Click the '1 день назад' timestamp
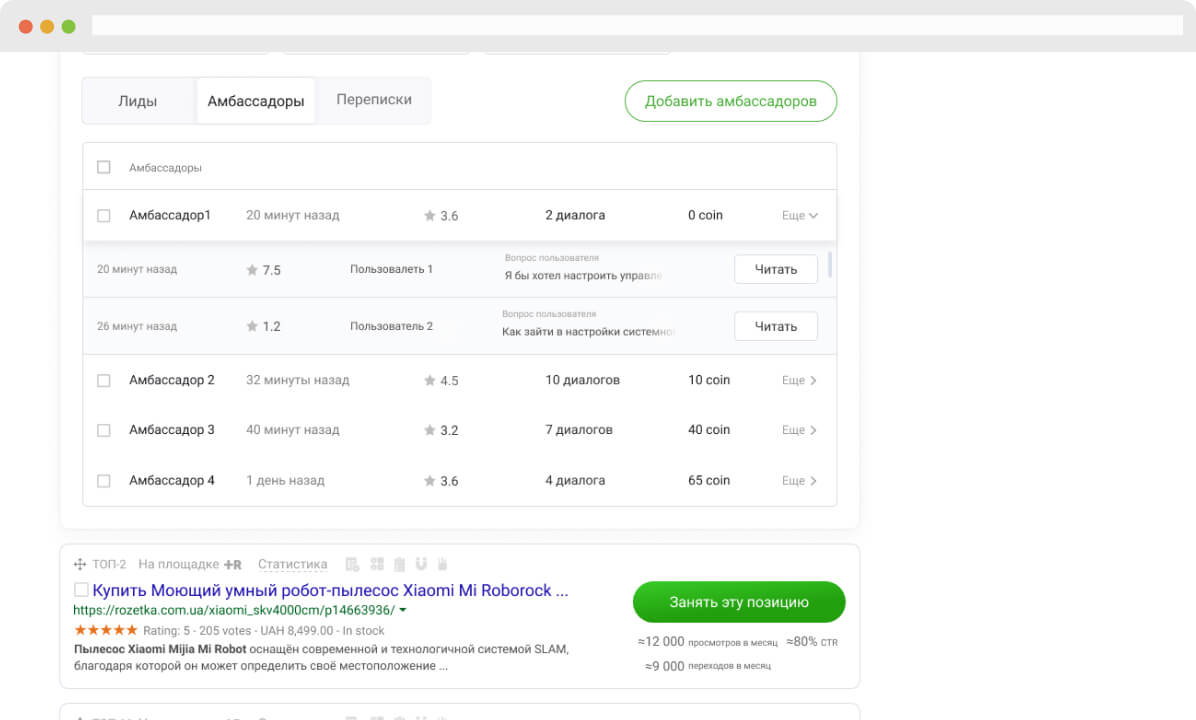Screen dimensions: 1196x720 click(x=285, y=481)
